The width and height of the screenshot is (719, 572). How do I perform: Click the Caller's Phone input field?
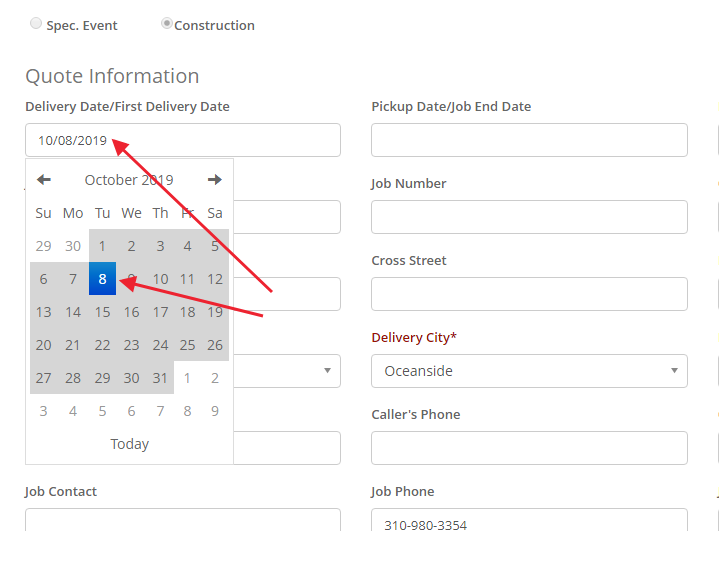529,448
